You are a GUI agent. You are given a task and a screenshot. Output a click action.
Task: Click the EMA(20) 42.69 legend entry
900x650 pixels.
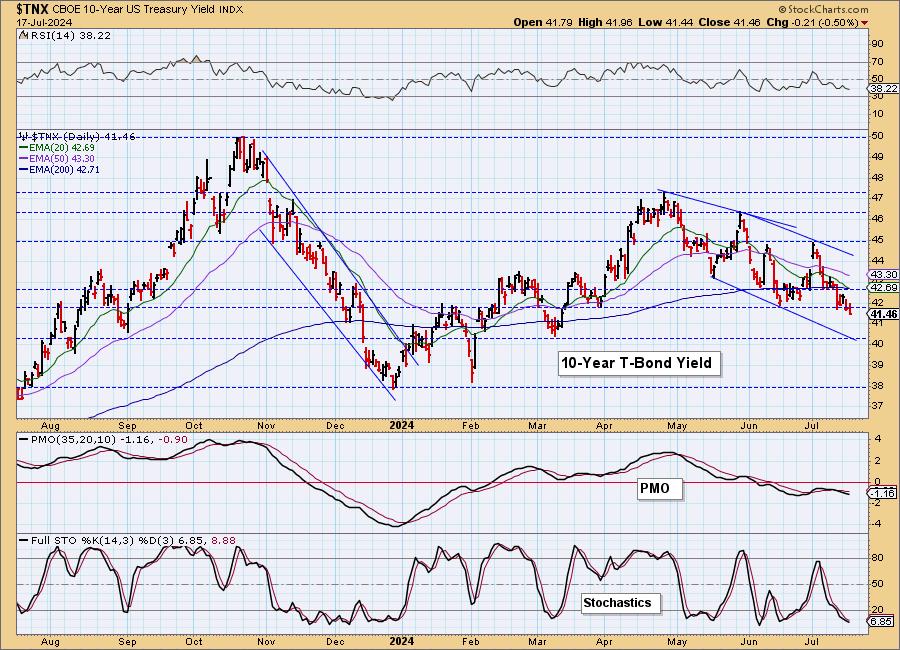(57, 148)
